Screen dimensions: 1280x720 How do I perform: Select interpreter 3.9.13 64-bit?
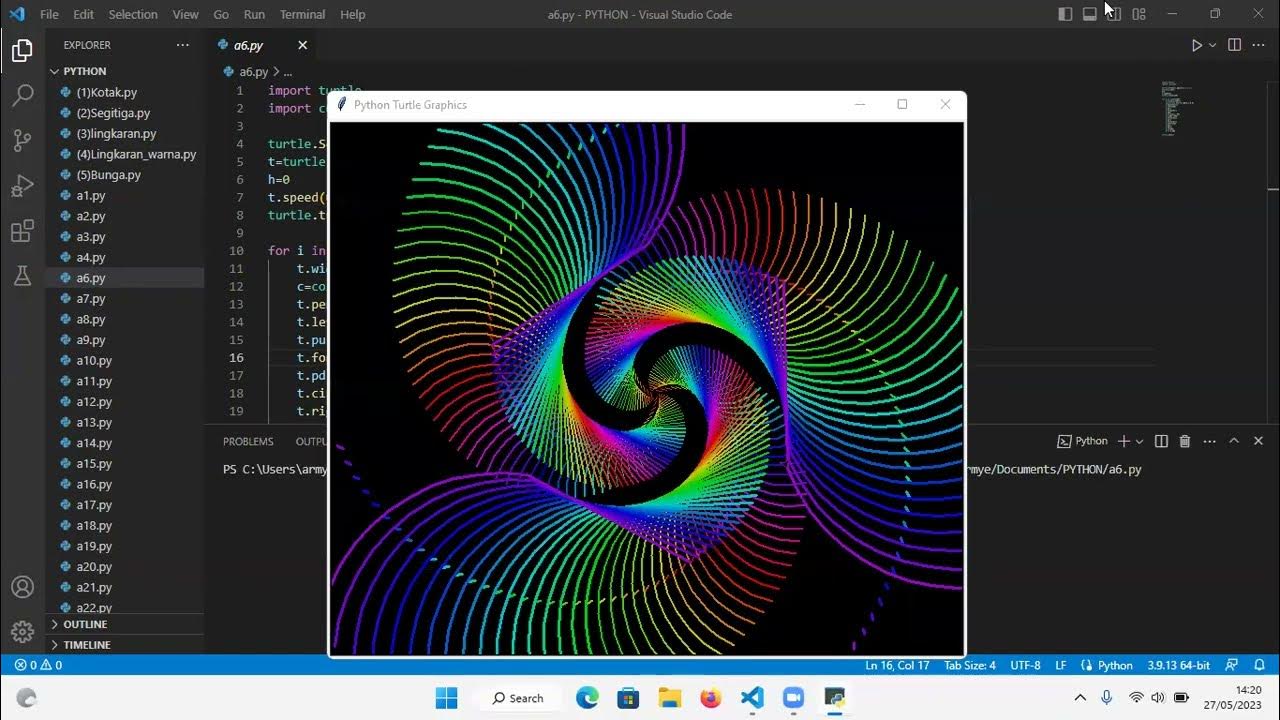point(1178,665)
